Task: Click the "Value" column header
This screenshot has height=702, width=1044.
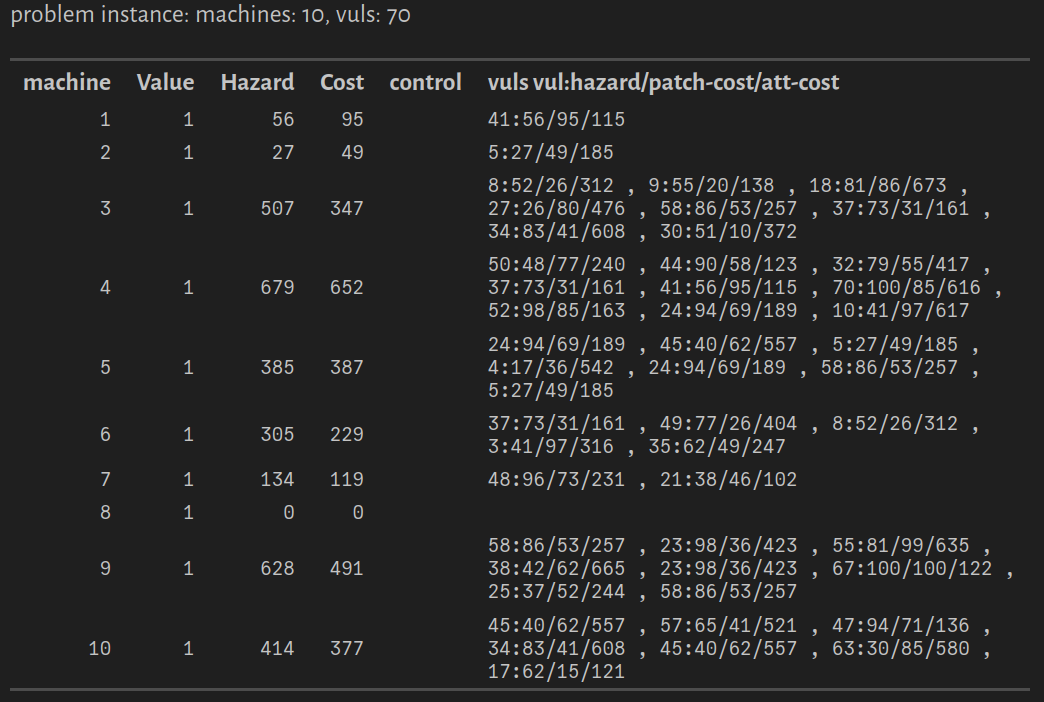Action: coord(165,83)
